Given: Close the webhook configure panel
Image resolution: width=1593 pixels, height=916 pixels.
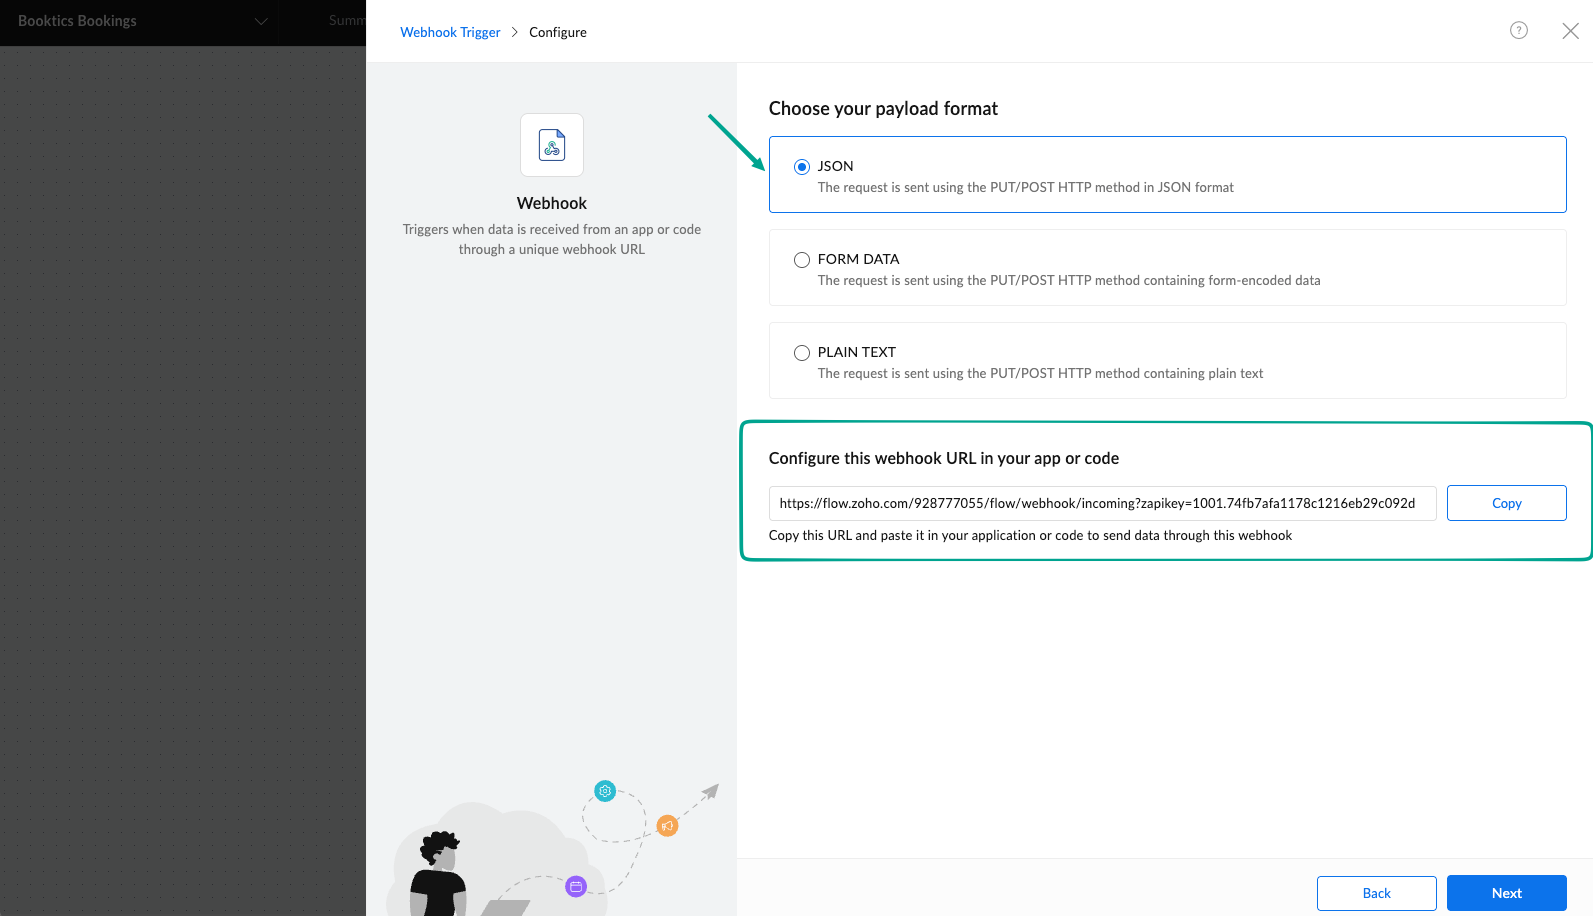Looking at the screenshot, I should tap(1570, 31).
